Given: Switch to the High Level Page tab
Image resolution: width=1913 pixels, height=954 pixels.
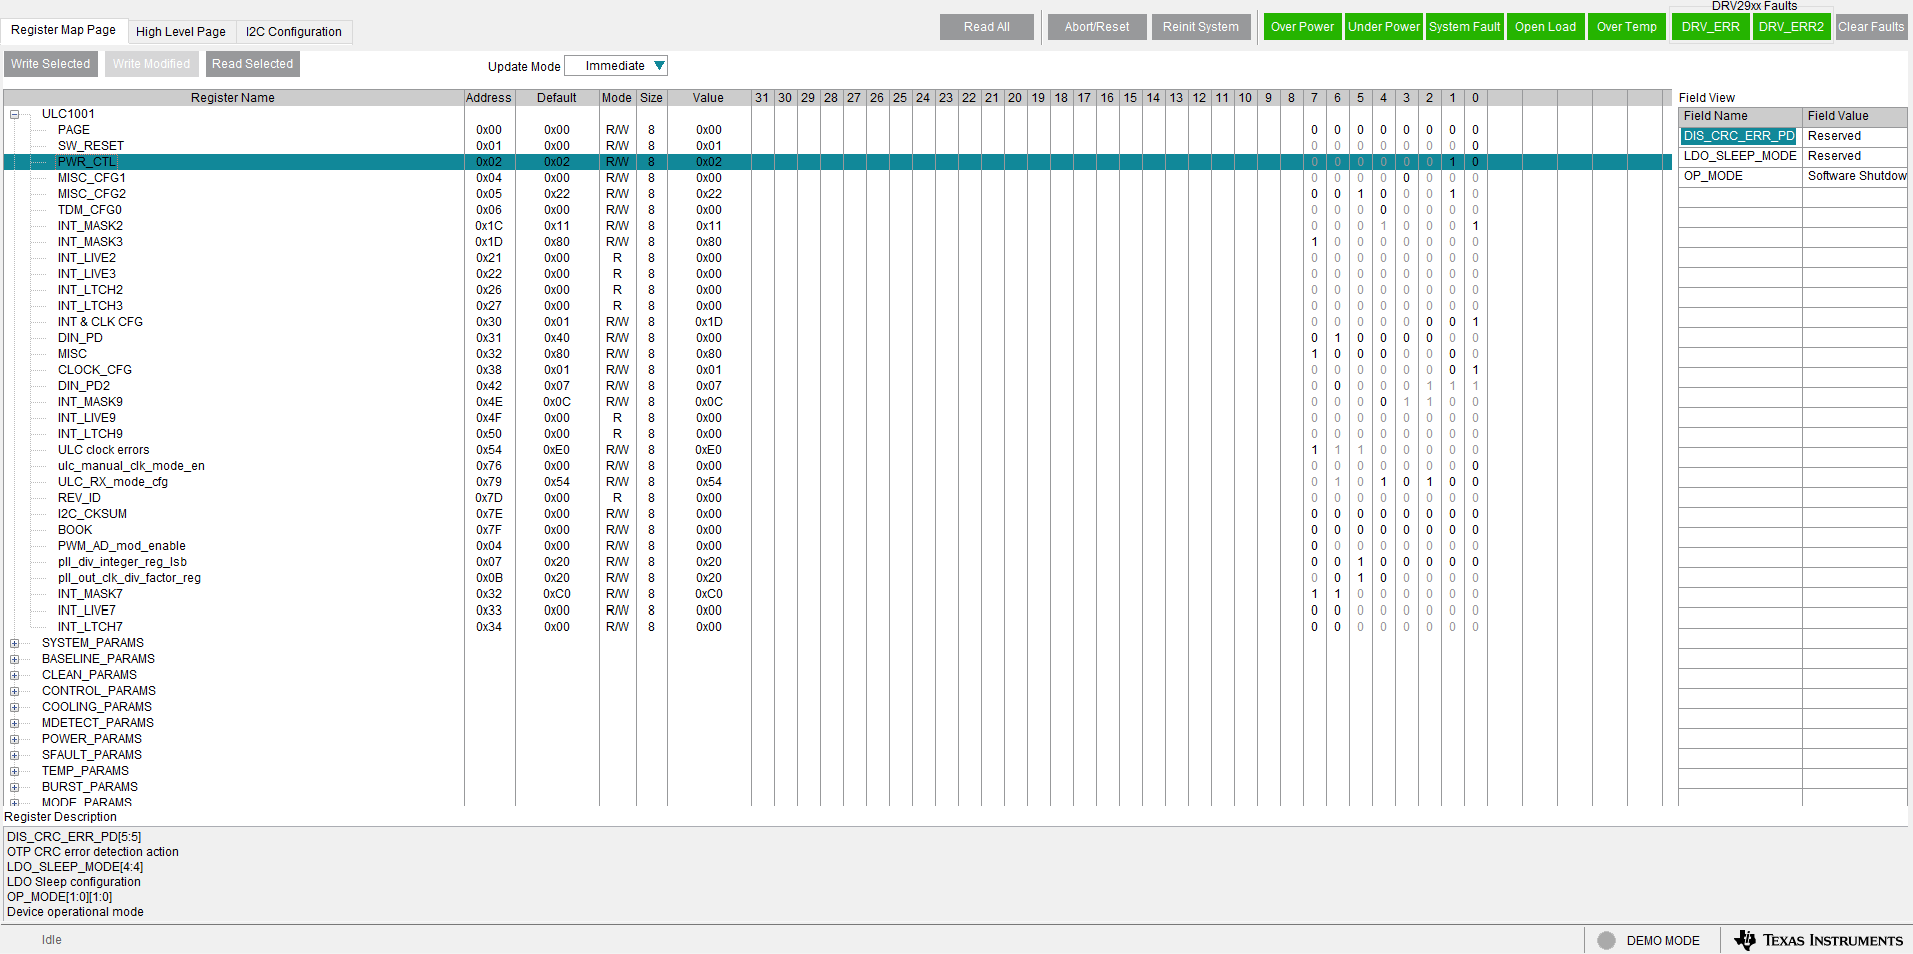Looking at the screenshot, I should [181, 31].
